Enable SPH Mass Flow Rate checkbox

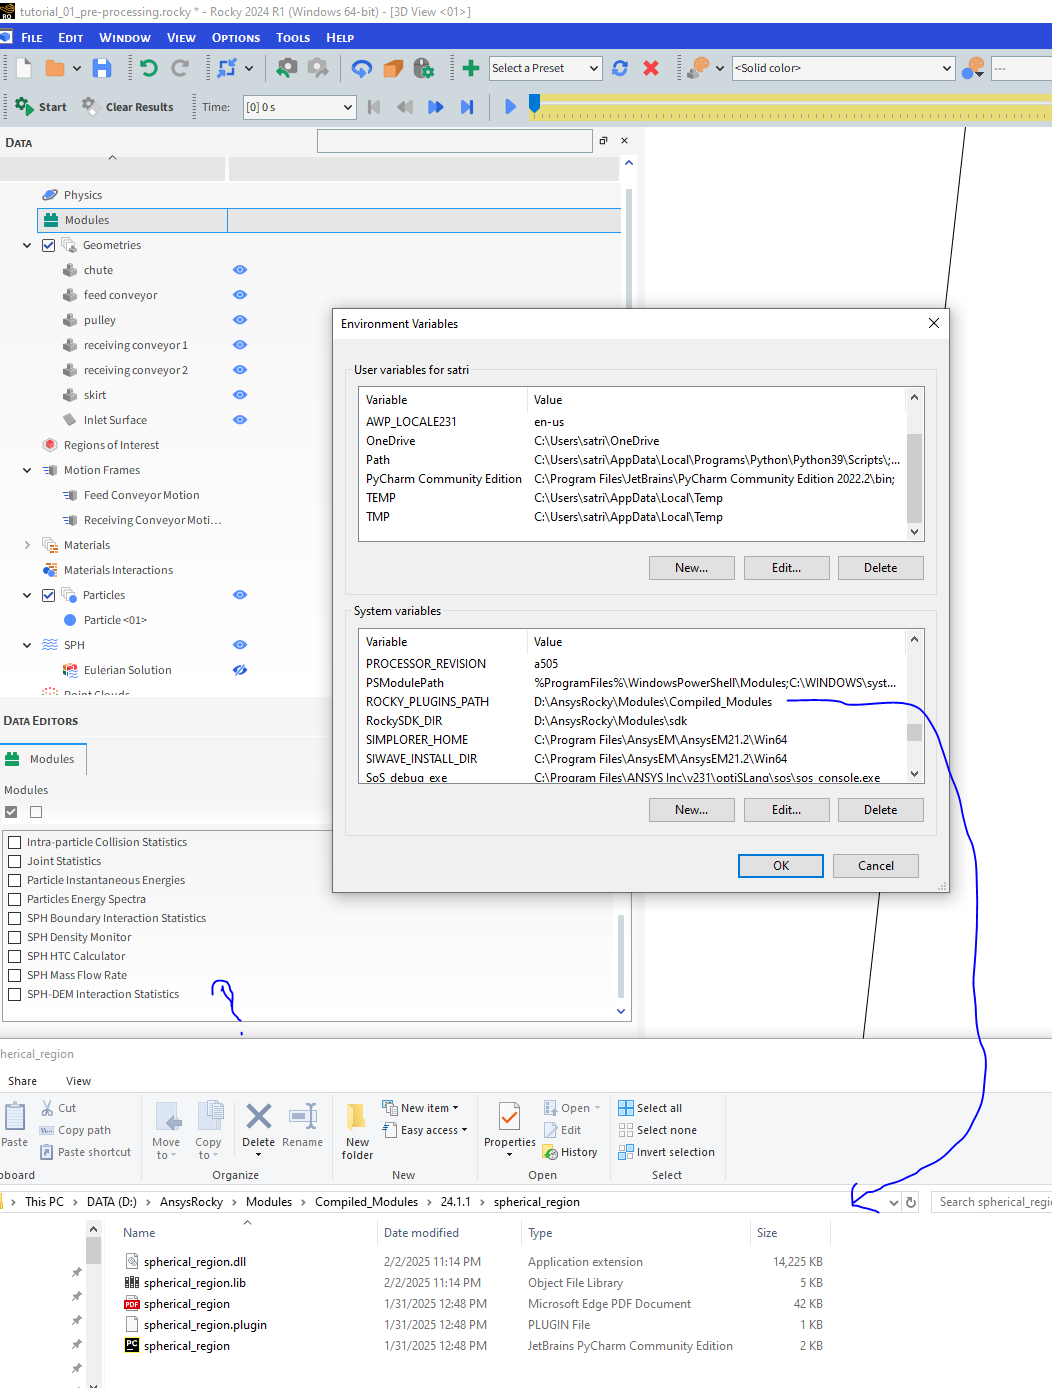pos(15,975)
